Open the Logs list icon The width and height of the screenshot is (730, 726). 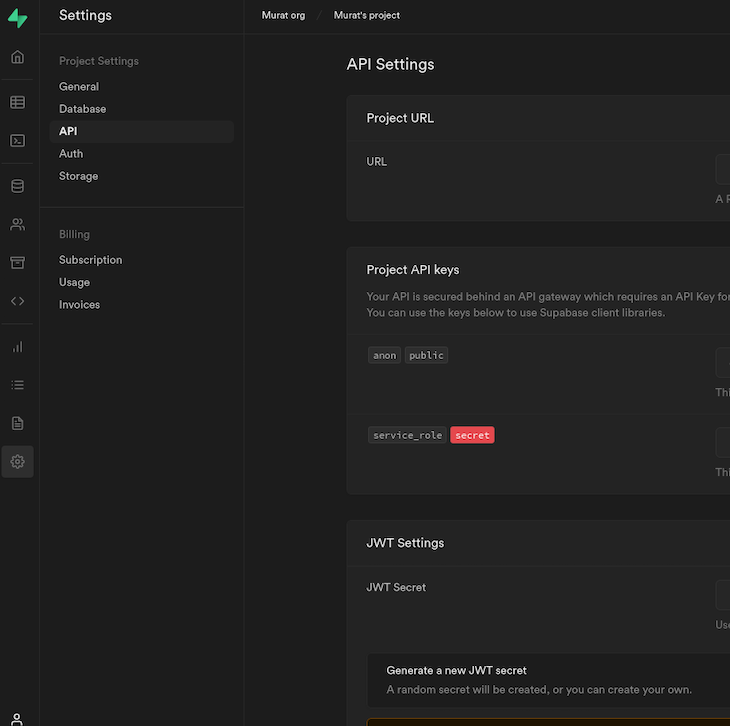(x=17, y=385)
